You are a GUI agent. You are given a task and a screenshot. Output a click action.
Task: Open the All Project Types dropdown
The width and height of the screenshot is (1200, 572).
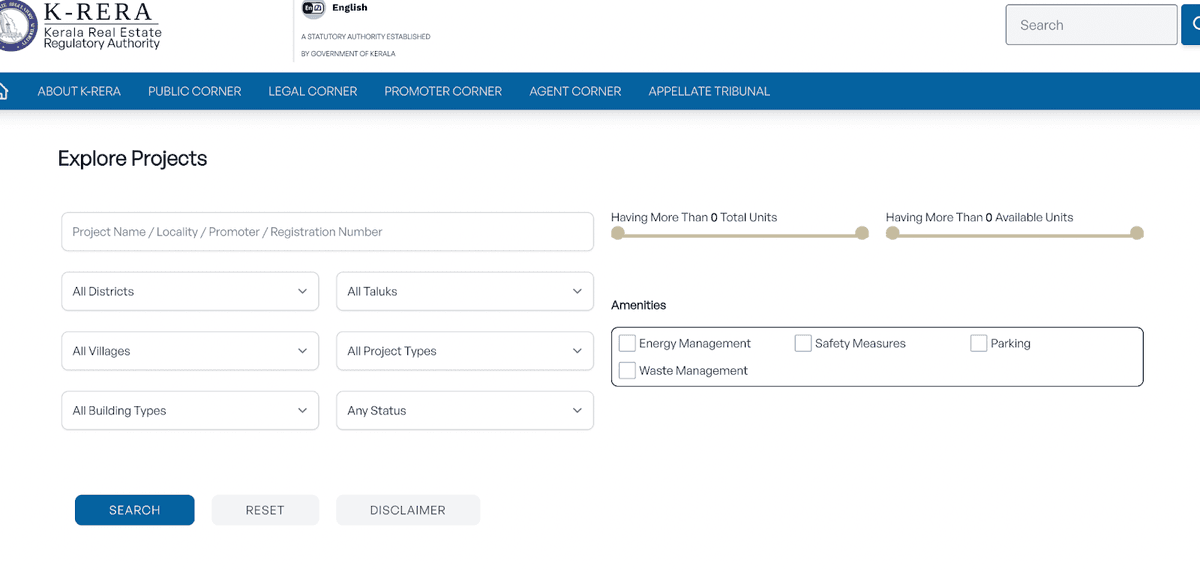[465, 351]
